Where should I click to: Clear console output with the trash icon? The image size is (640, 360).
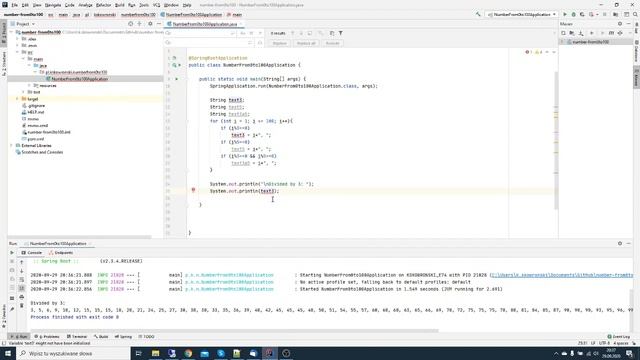click(22, 306)
